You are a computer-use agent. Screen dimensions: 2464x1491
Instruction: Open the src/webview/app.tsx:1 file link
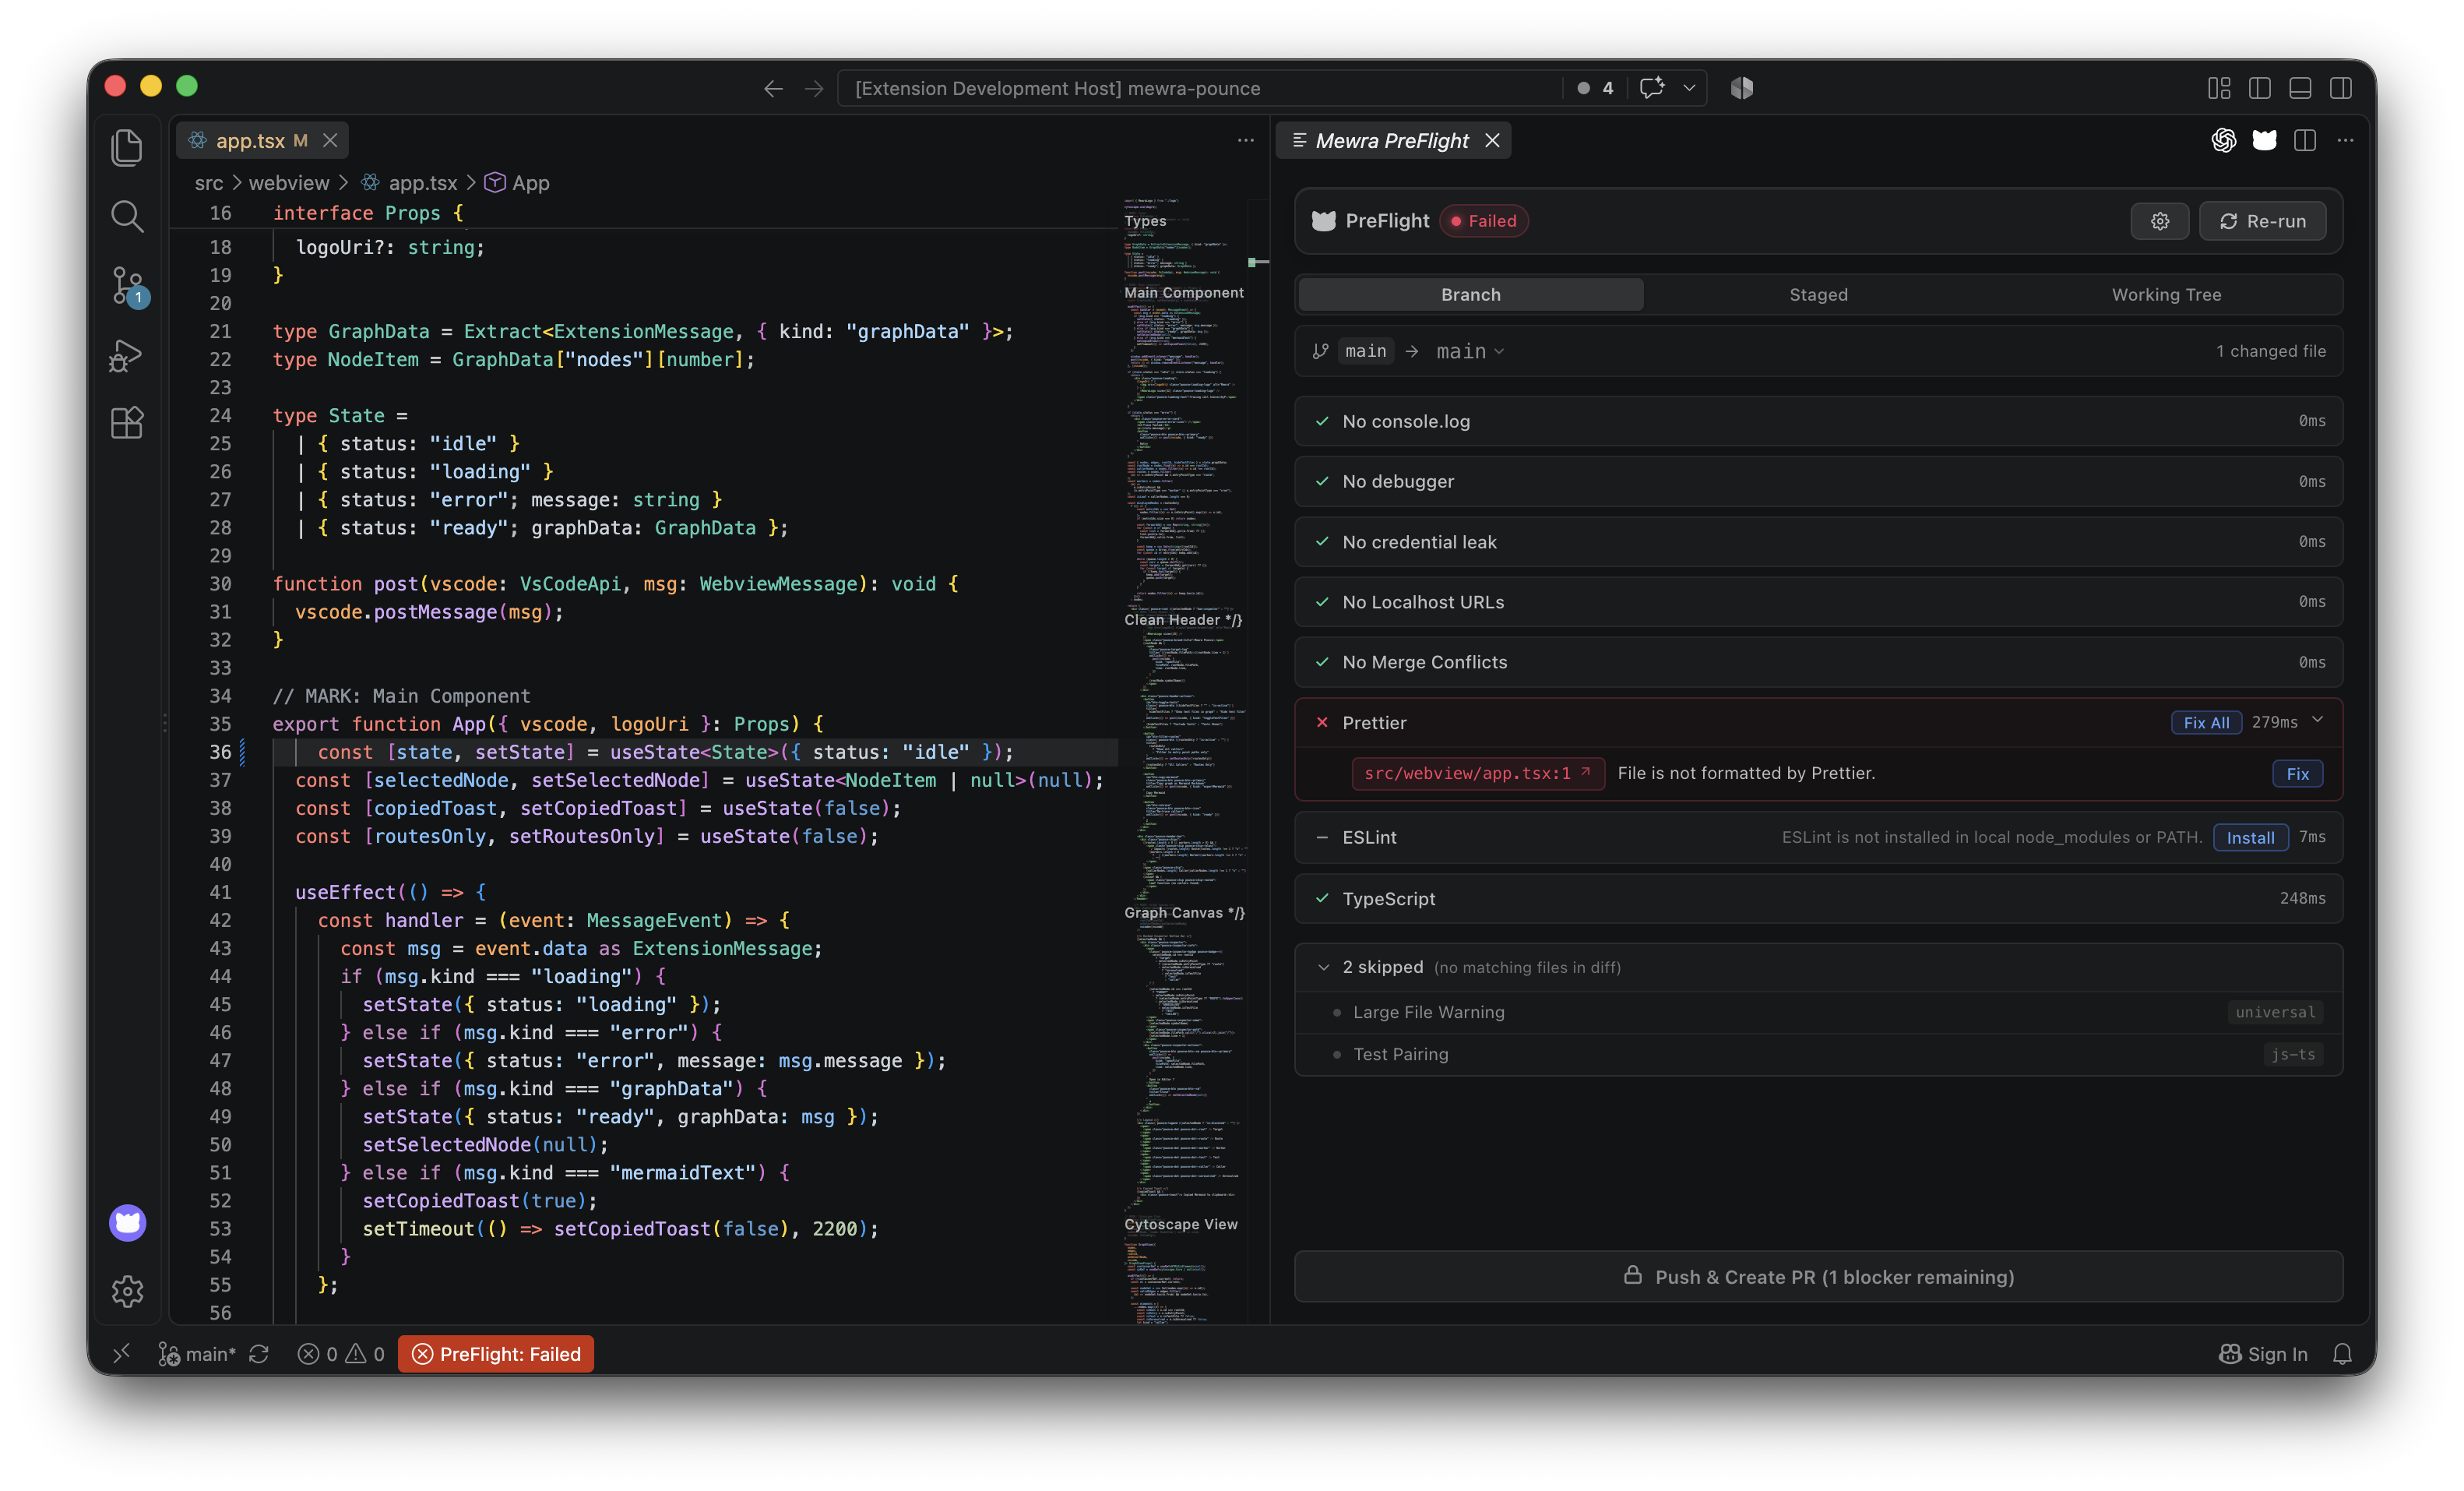pyautogui.click(x=1477, y=773)
